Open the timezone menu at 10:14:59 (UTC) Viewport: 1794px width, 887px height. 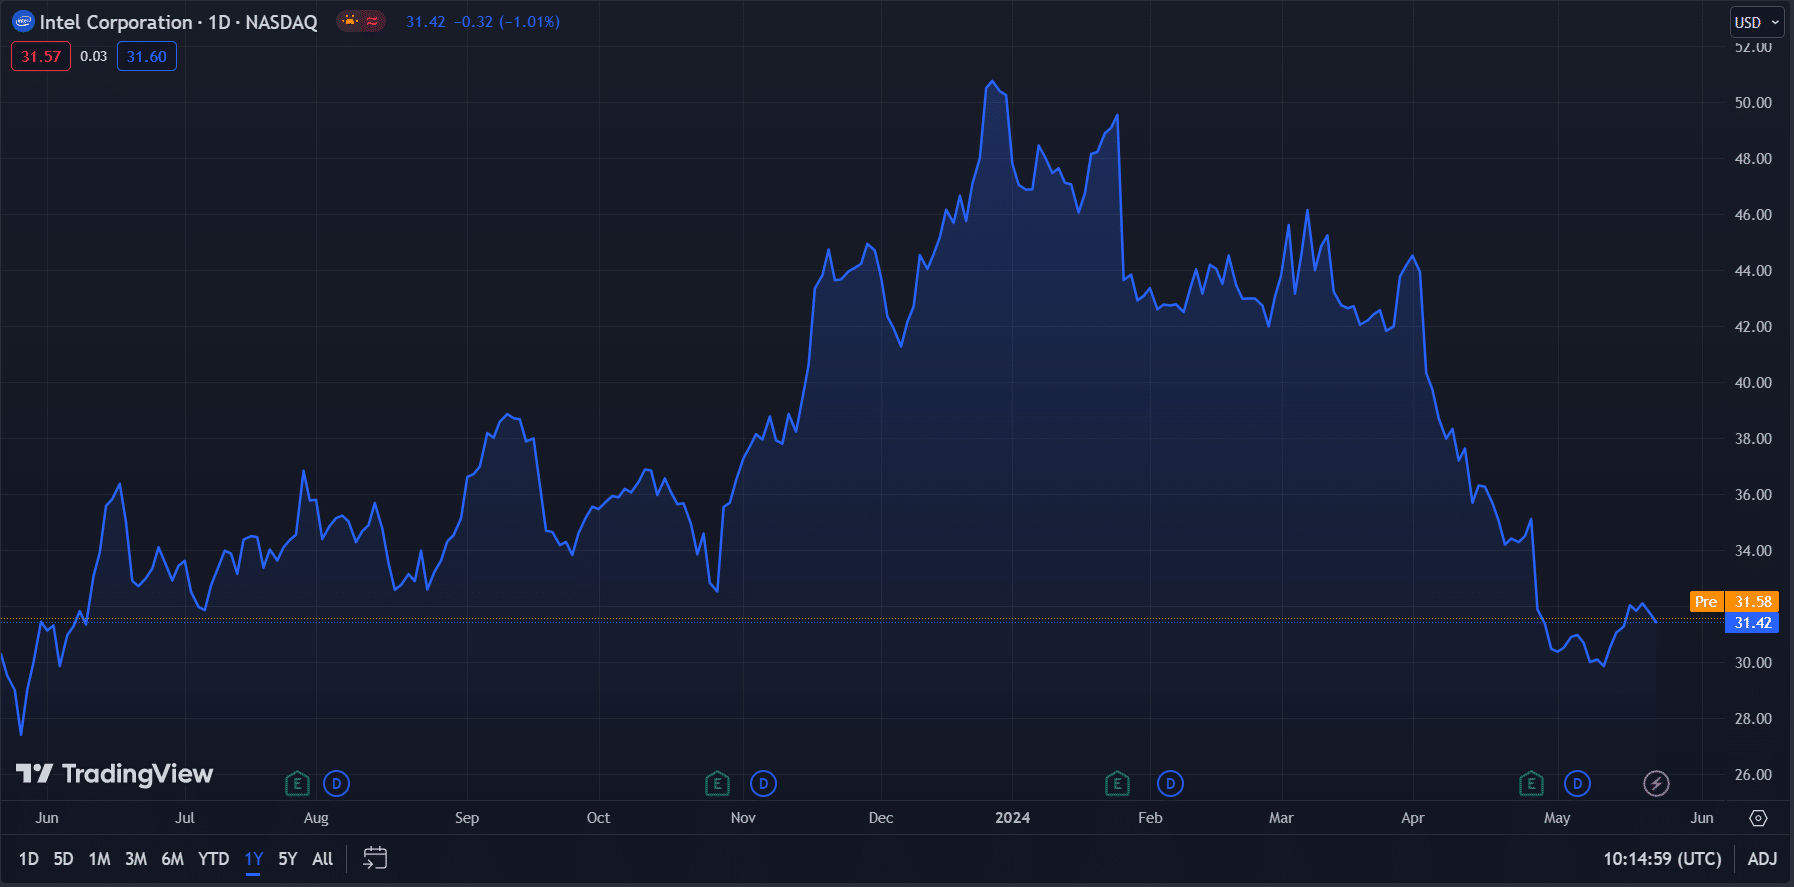pos(1662,859)
